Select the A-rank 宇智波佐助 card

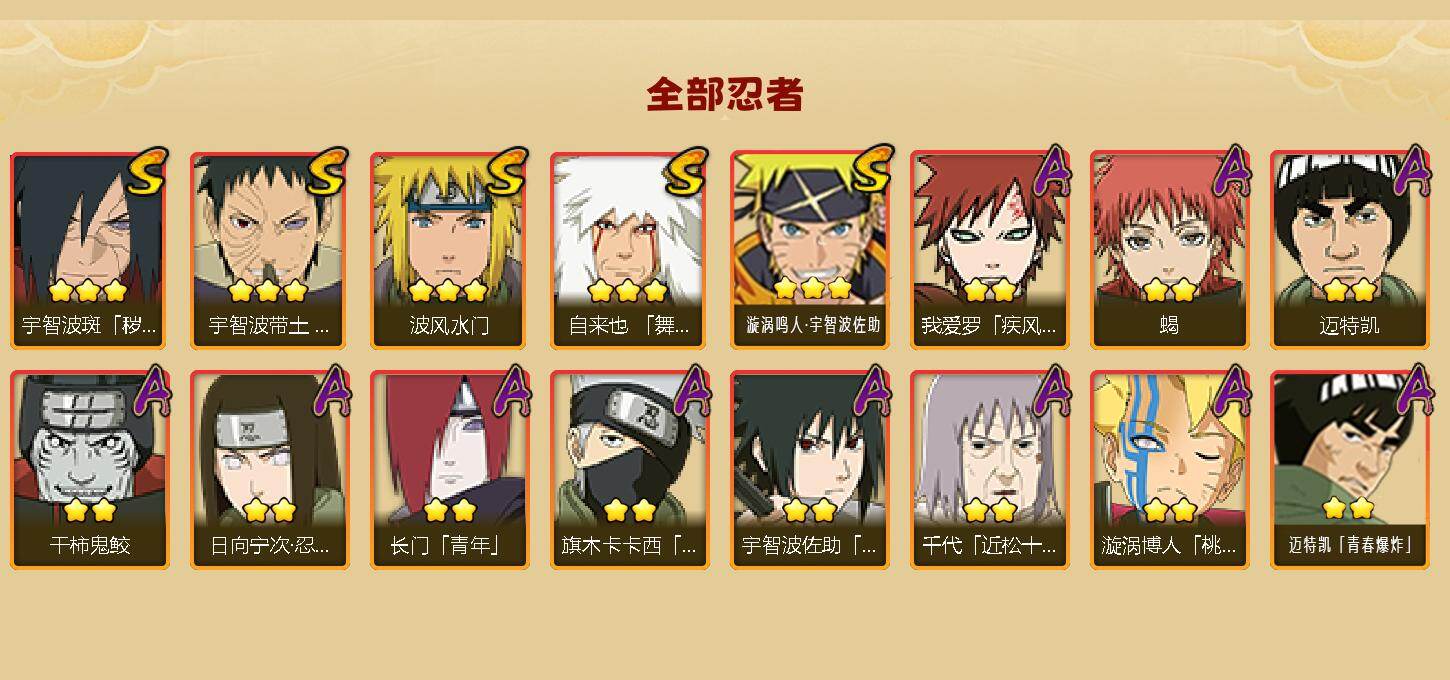click(x=810, y=470)
